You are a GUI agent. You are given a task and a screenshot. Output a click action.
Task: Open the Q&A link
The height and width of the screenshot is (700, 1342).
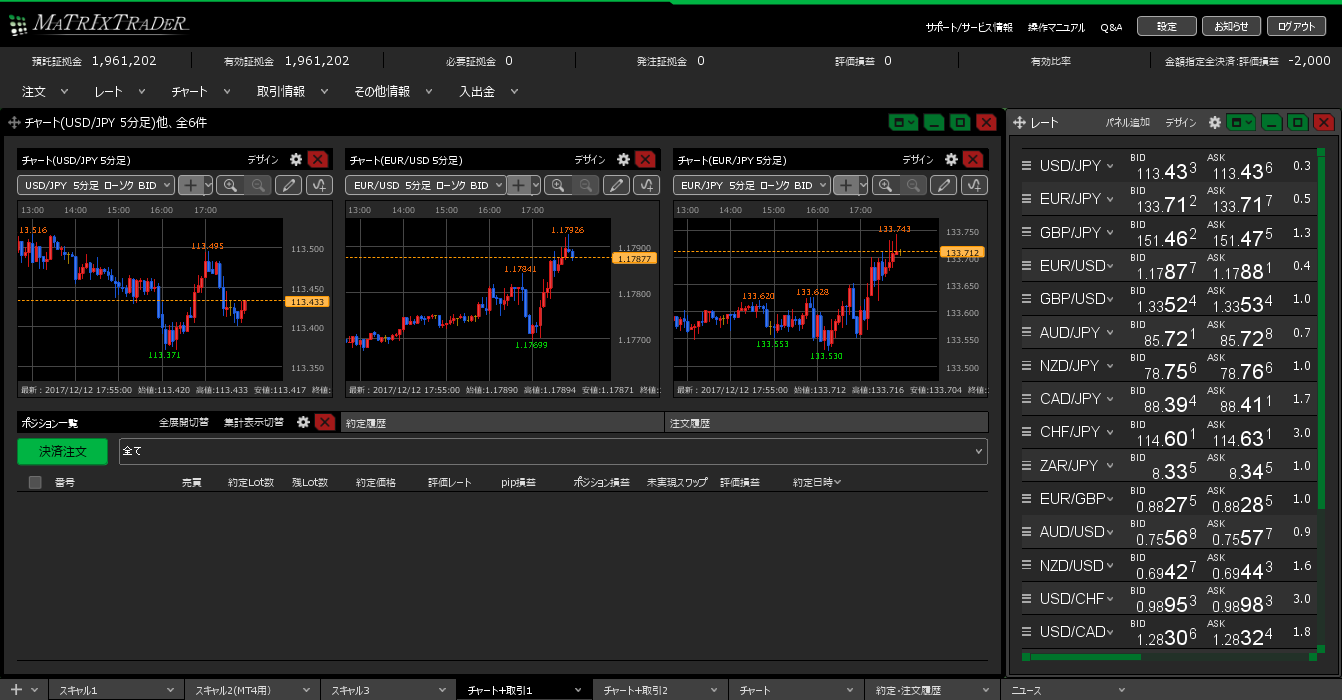(x=1111, y=28)
